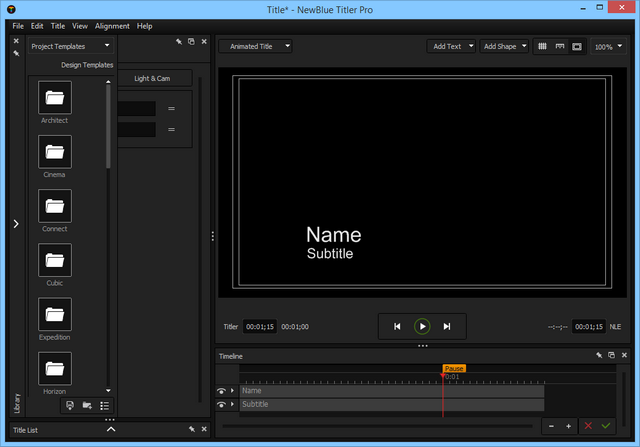640x447 pixels.
Task: Toggle the grid overlay icon
Action: (542, 46)
